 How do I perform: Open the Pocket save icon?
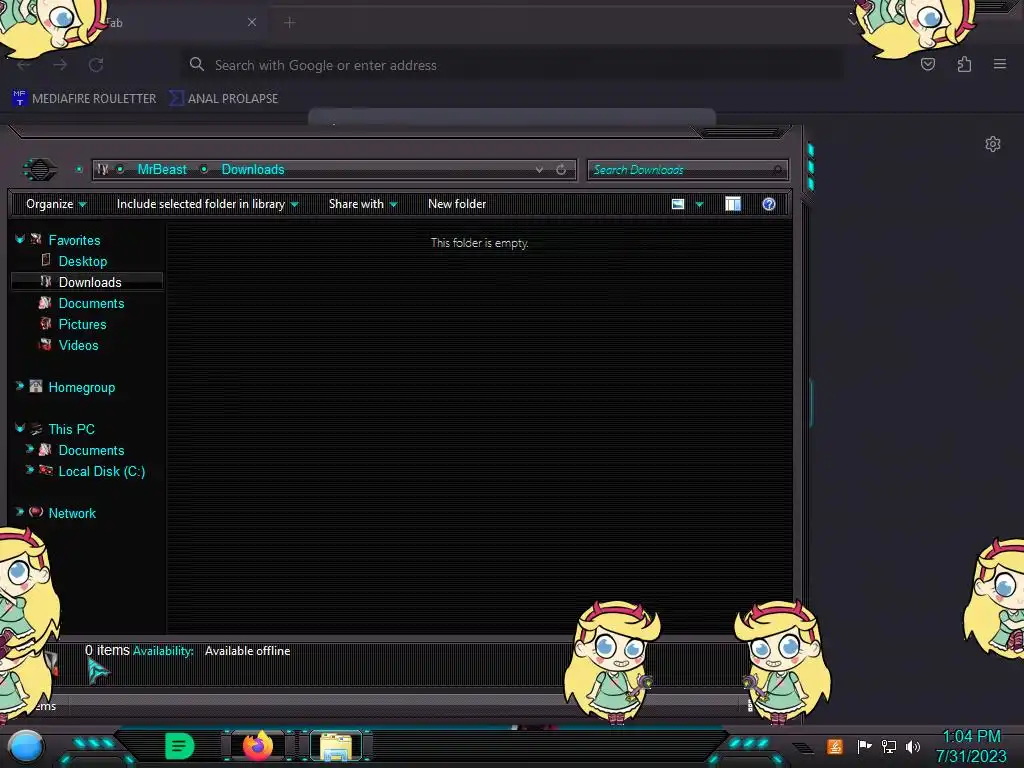(x=927, y=64)
